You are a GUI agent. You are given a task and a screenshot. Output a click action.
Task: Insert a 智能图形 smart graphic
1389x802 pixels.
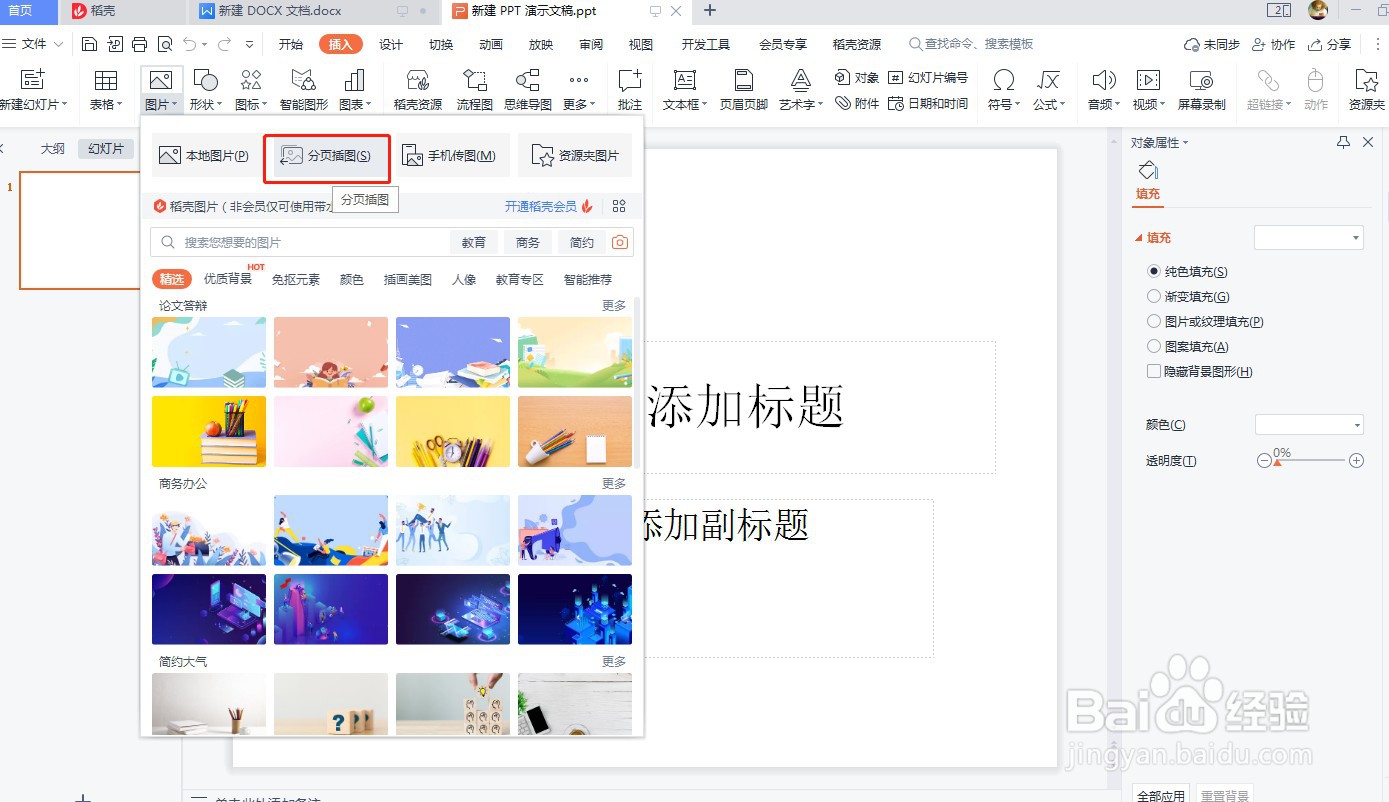point(302,88)
